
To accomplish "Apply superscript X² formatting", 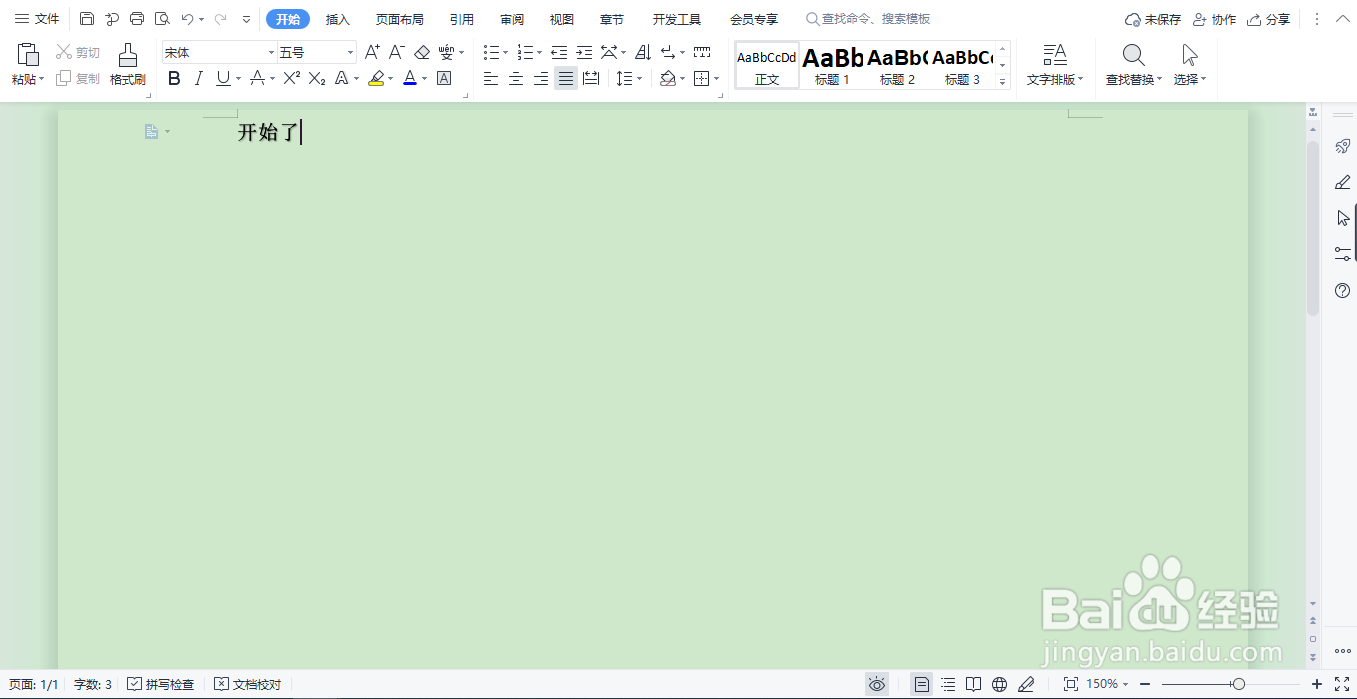I will point(292,78).
